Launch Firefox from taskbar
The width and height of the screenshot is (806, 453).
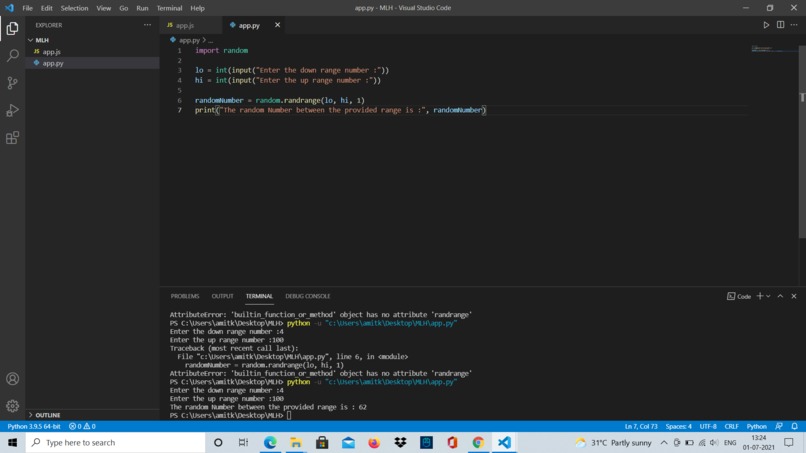(x=374, y=442)
